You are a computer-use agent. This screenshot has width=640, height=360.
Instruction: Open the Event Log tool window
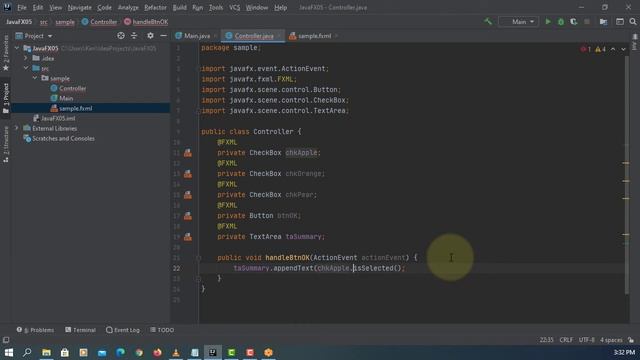click(x=122, y=330)
